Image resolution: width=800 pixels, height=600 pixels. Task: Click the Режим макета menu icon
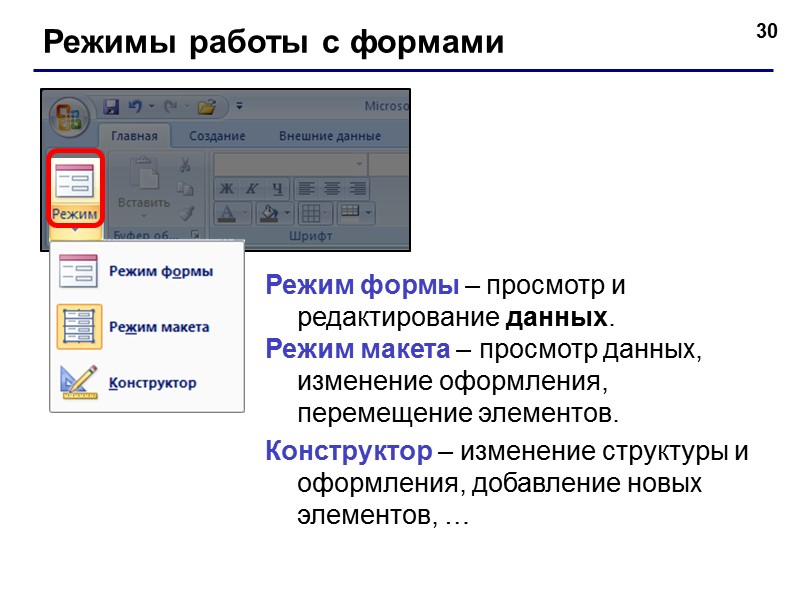pos(79,327)
